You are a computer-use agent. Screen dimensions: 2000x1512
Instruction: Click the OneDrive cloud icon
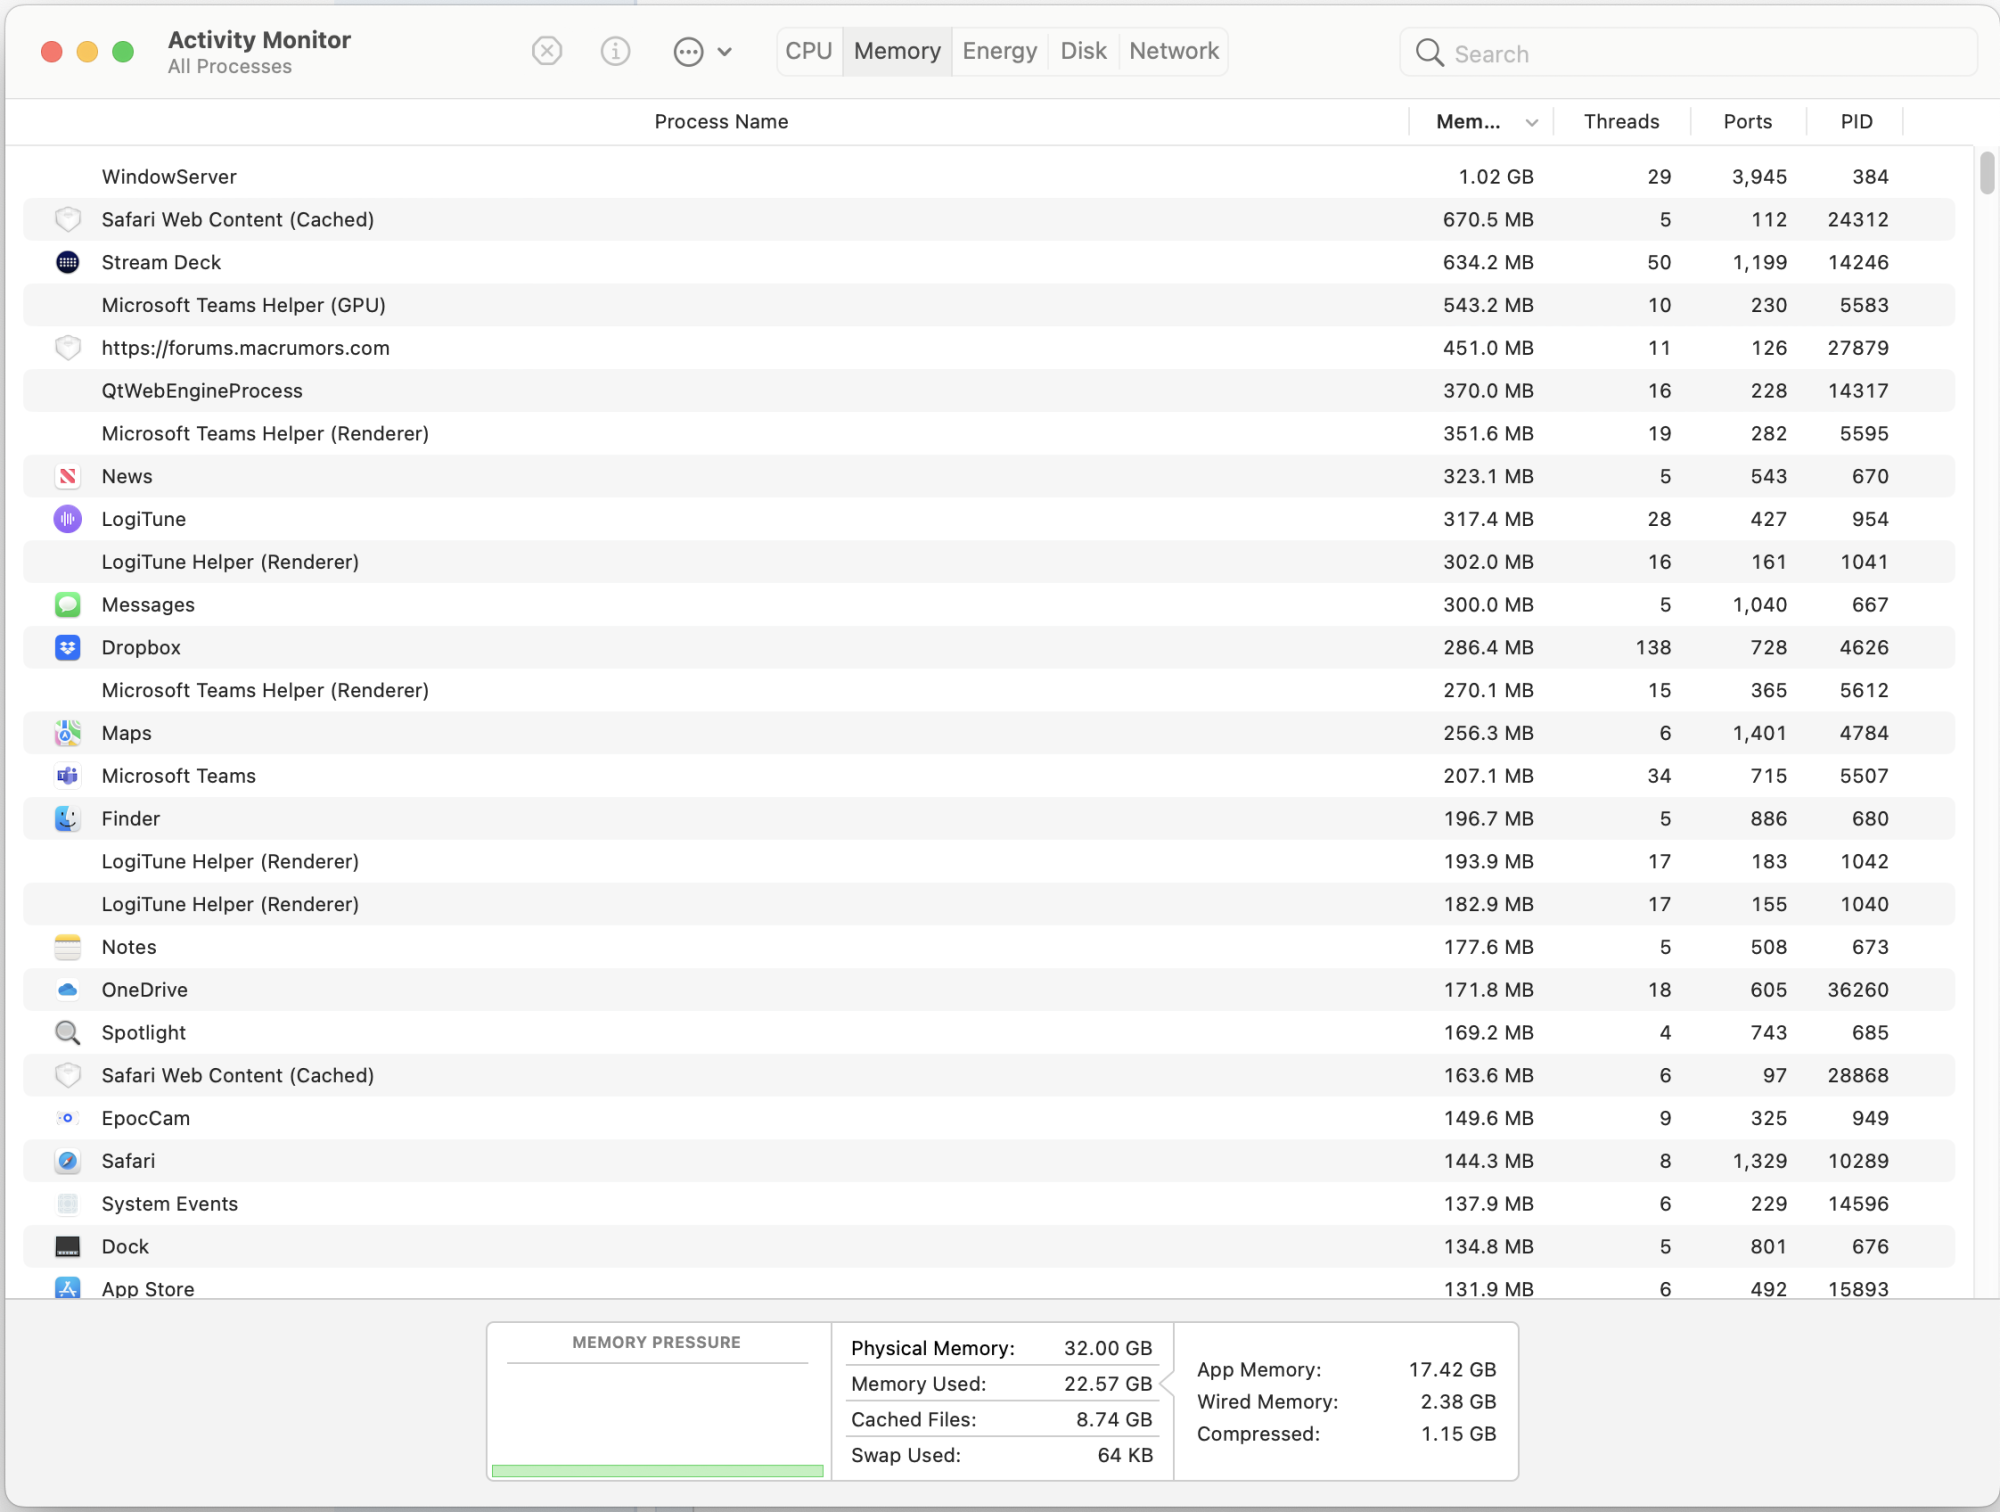pos(67,989)
